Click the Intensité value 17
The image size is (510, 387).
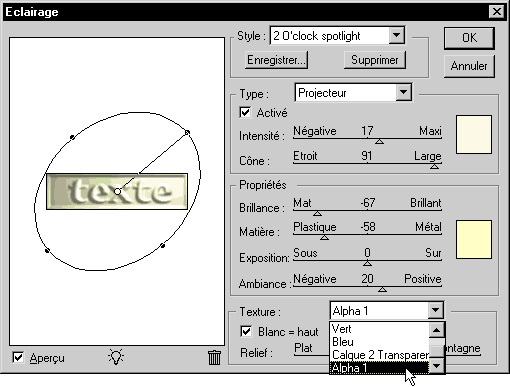[x=367, y=131]
